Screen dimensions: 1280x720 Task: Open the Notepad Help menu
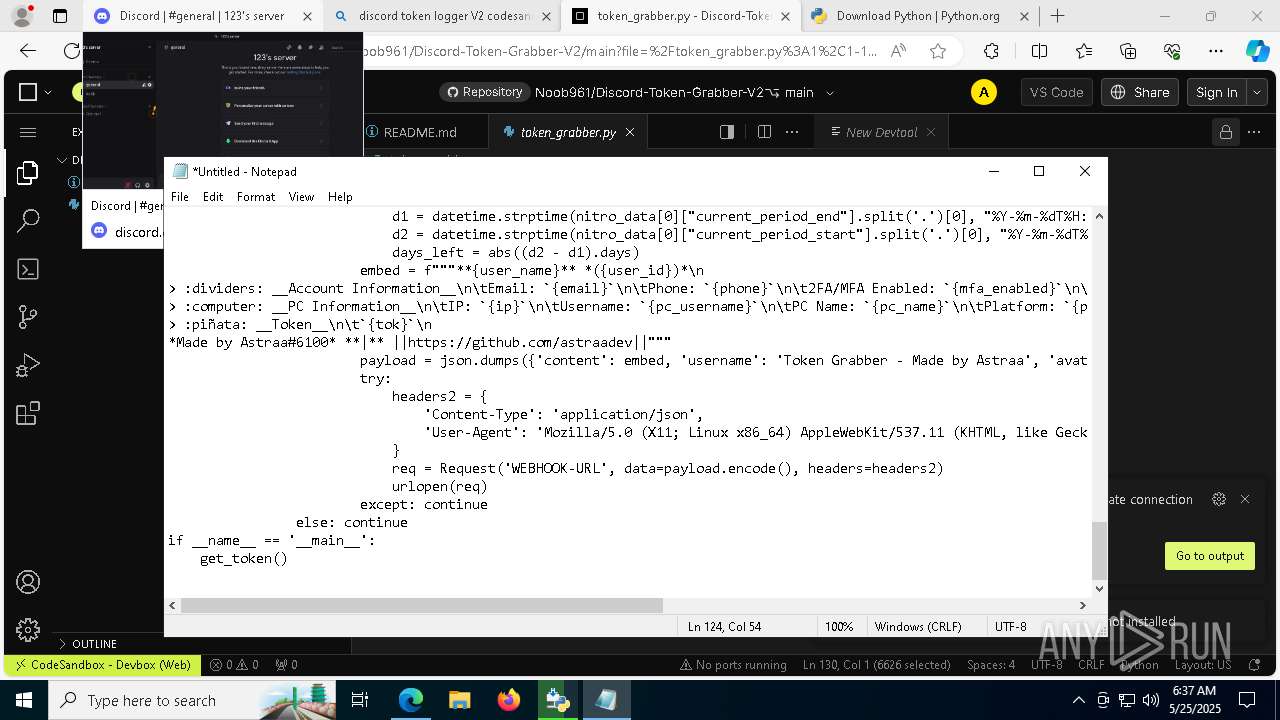click(340, 197)
